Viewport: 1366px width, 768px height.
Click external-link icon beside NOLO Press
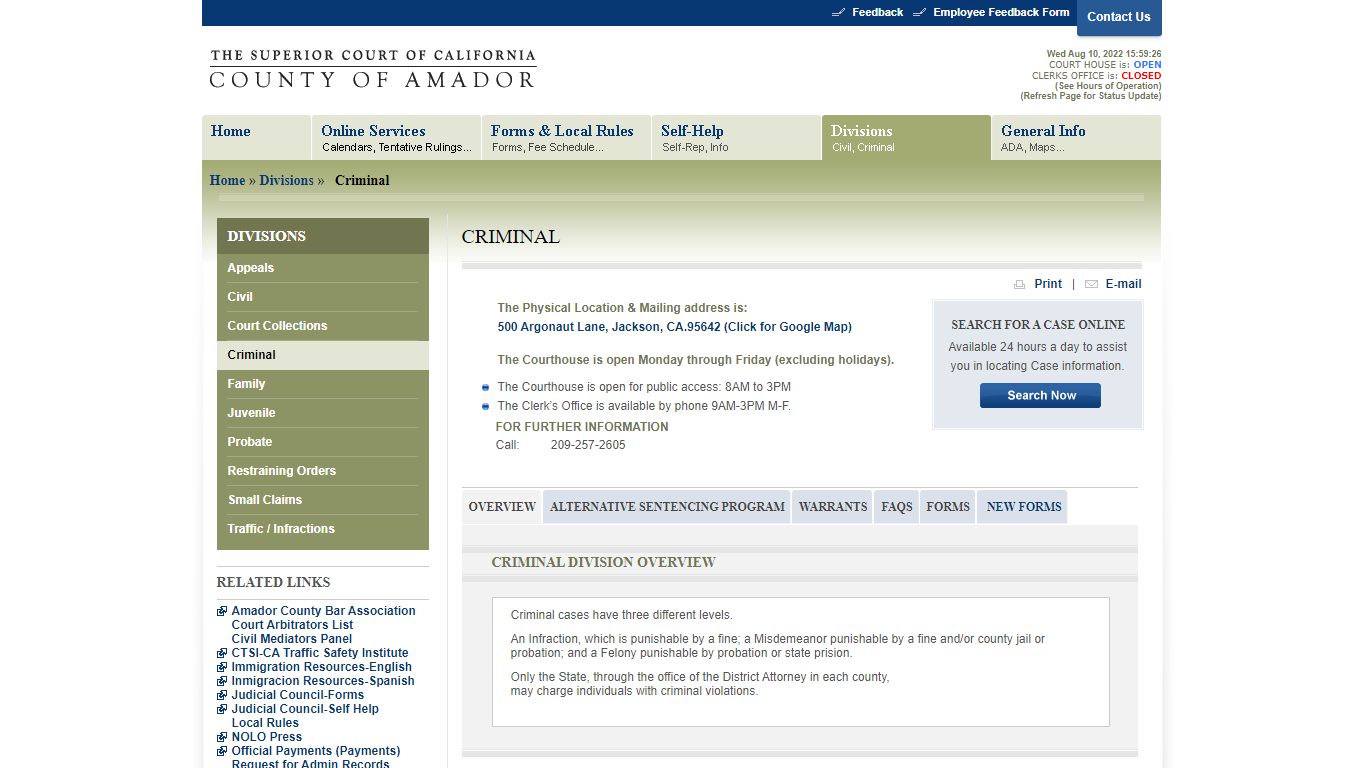pos(222,737)
